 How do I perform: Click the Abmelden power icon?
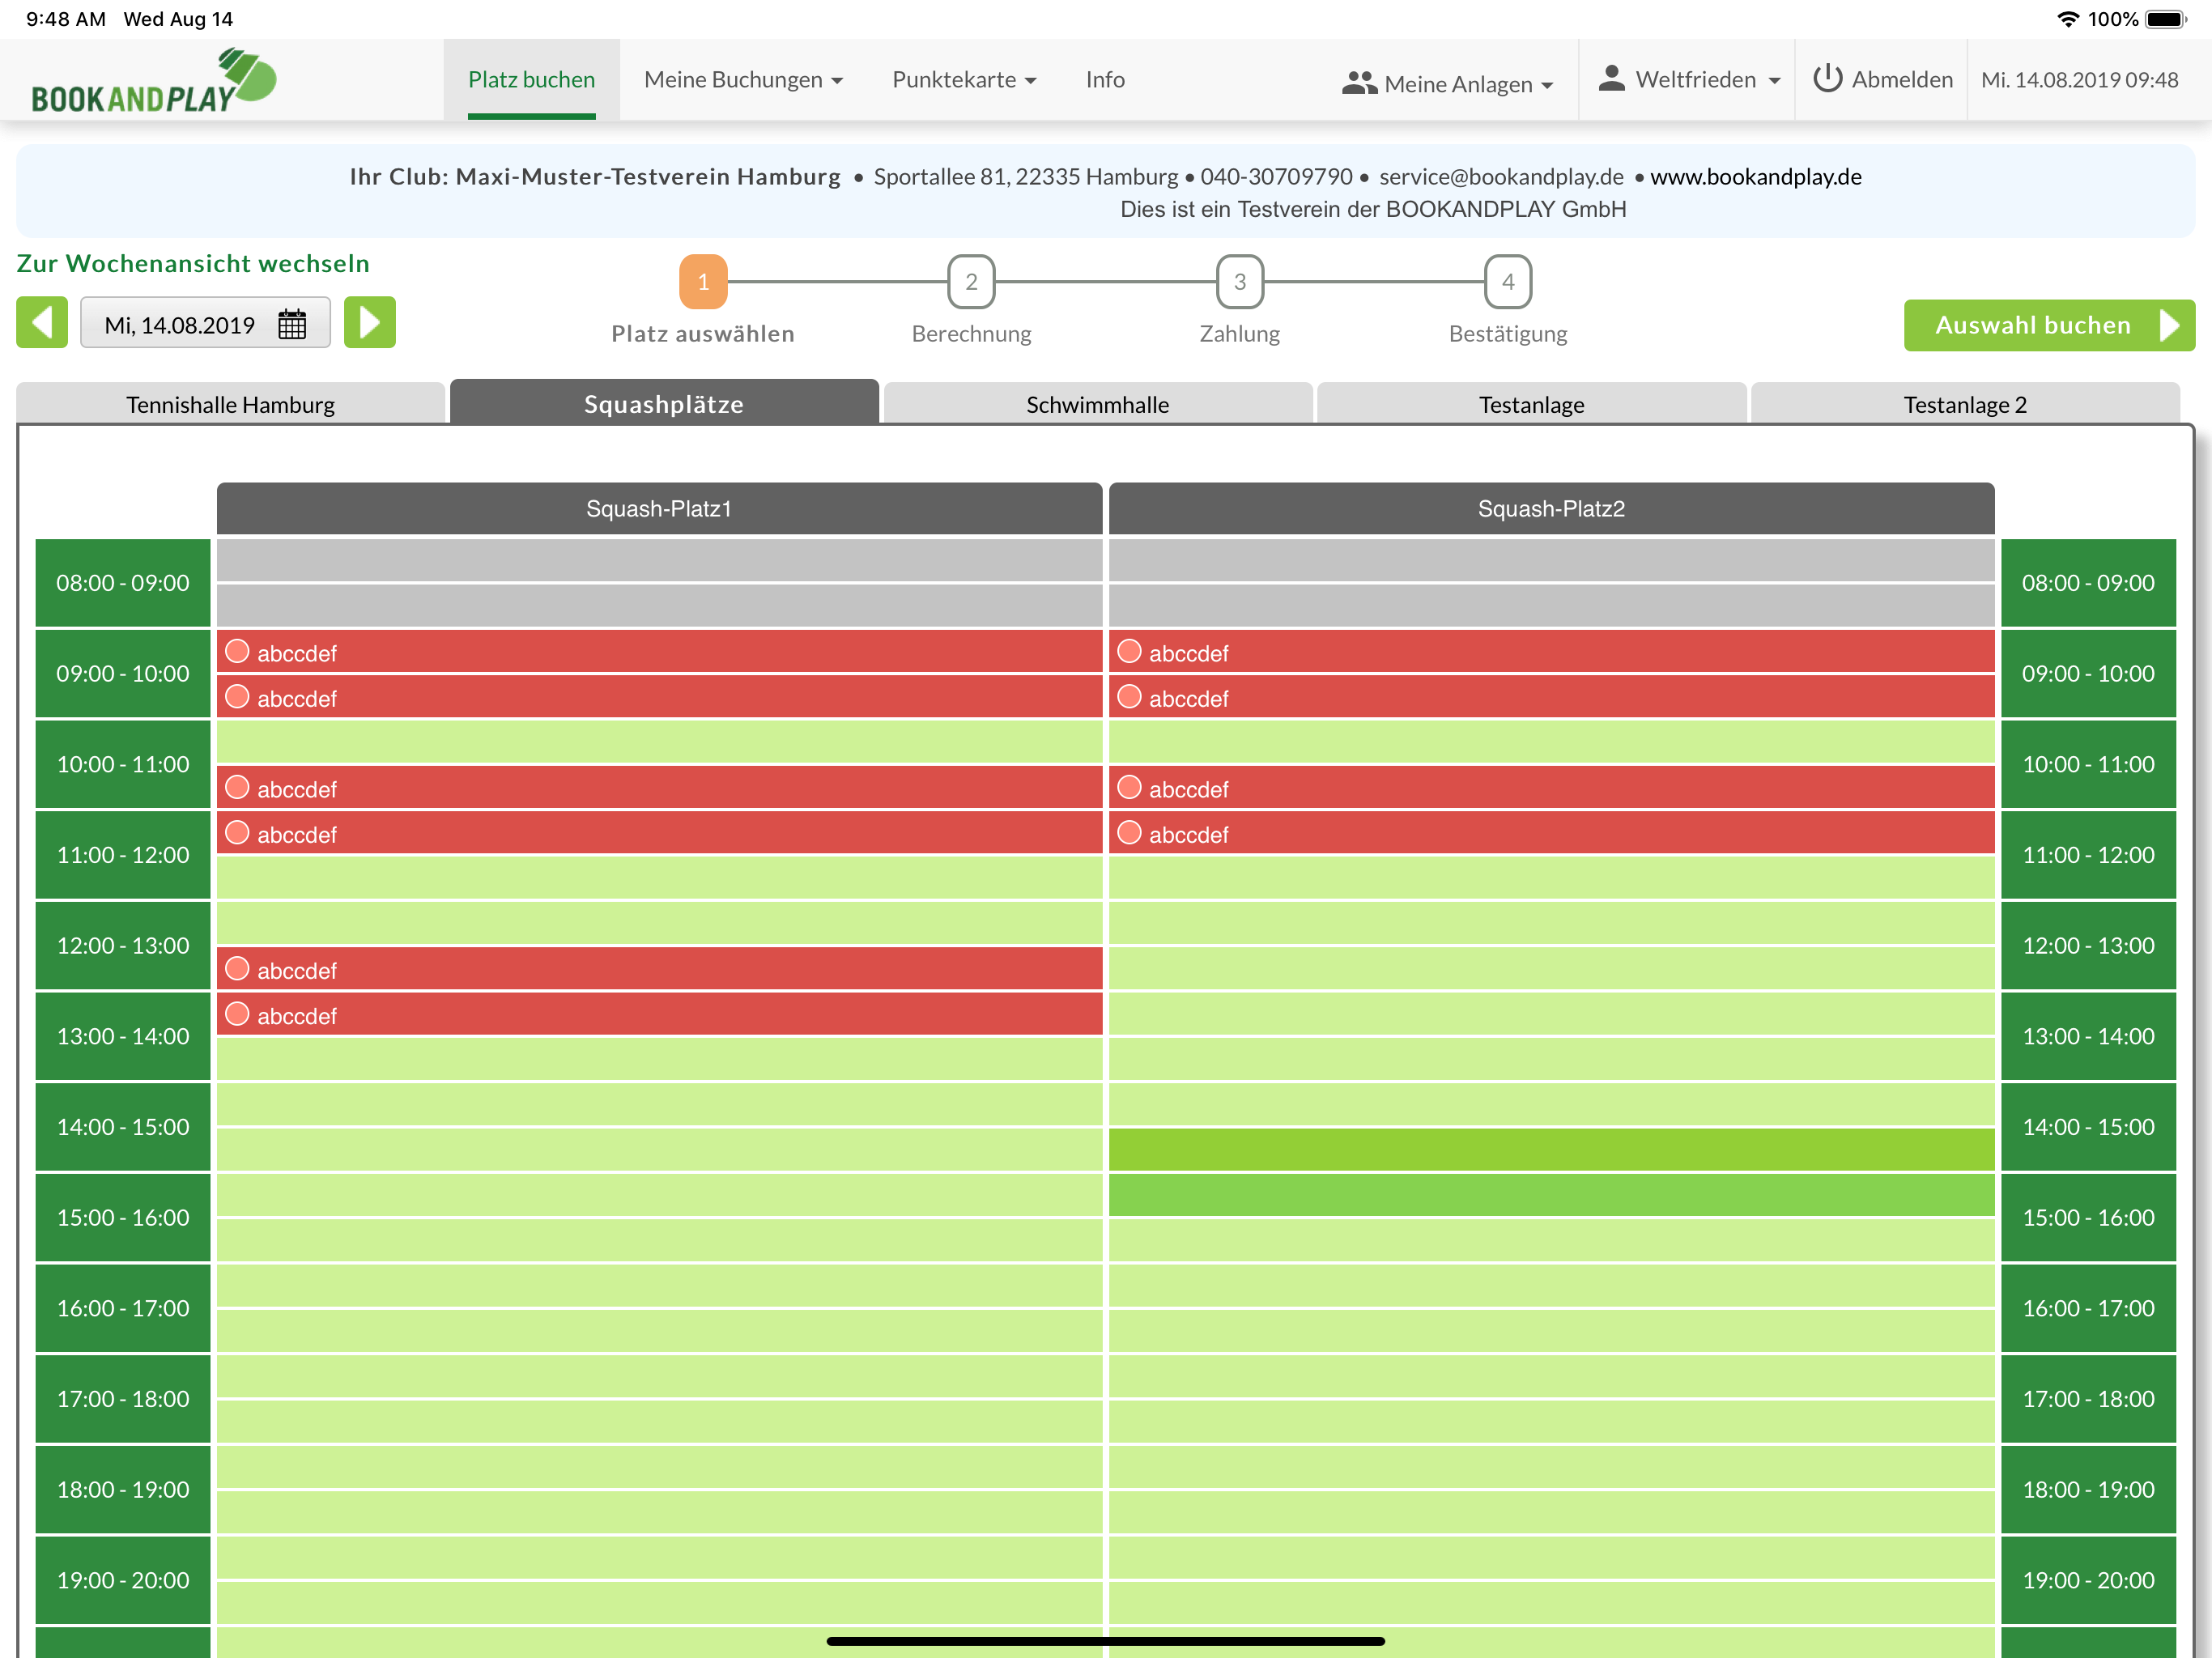point(1827,79)
